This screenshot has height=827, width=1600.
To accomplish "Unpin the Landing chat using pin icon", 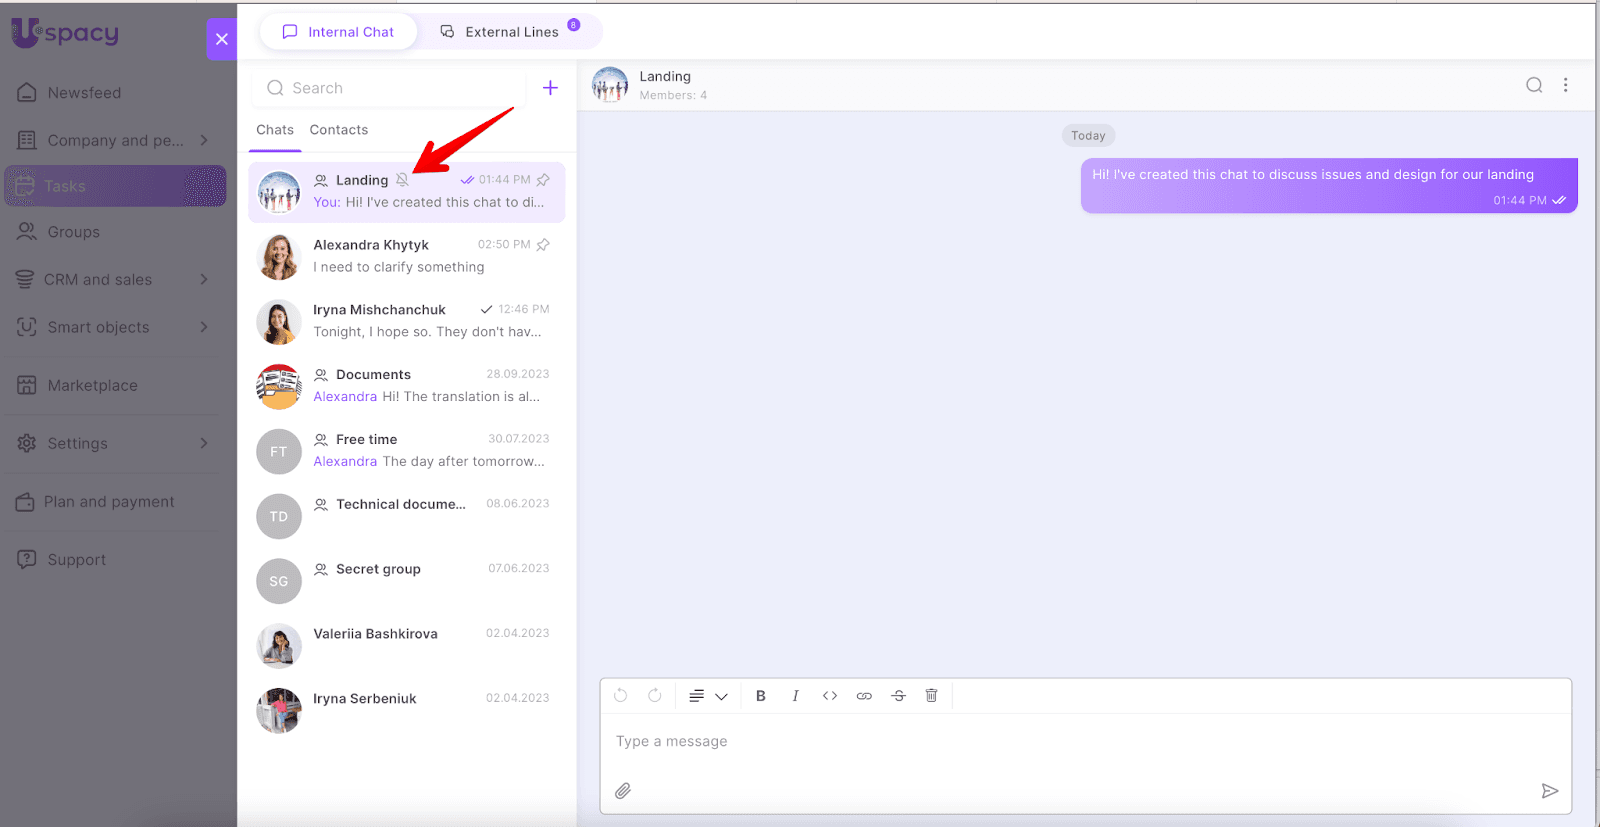I will (543, 180).
